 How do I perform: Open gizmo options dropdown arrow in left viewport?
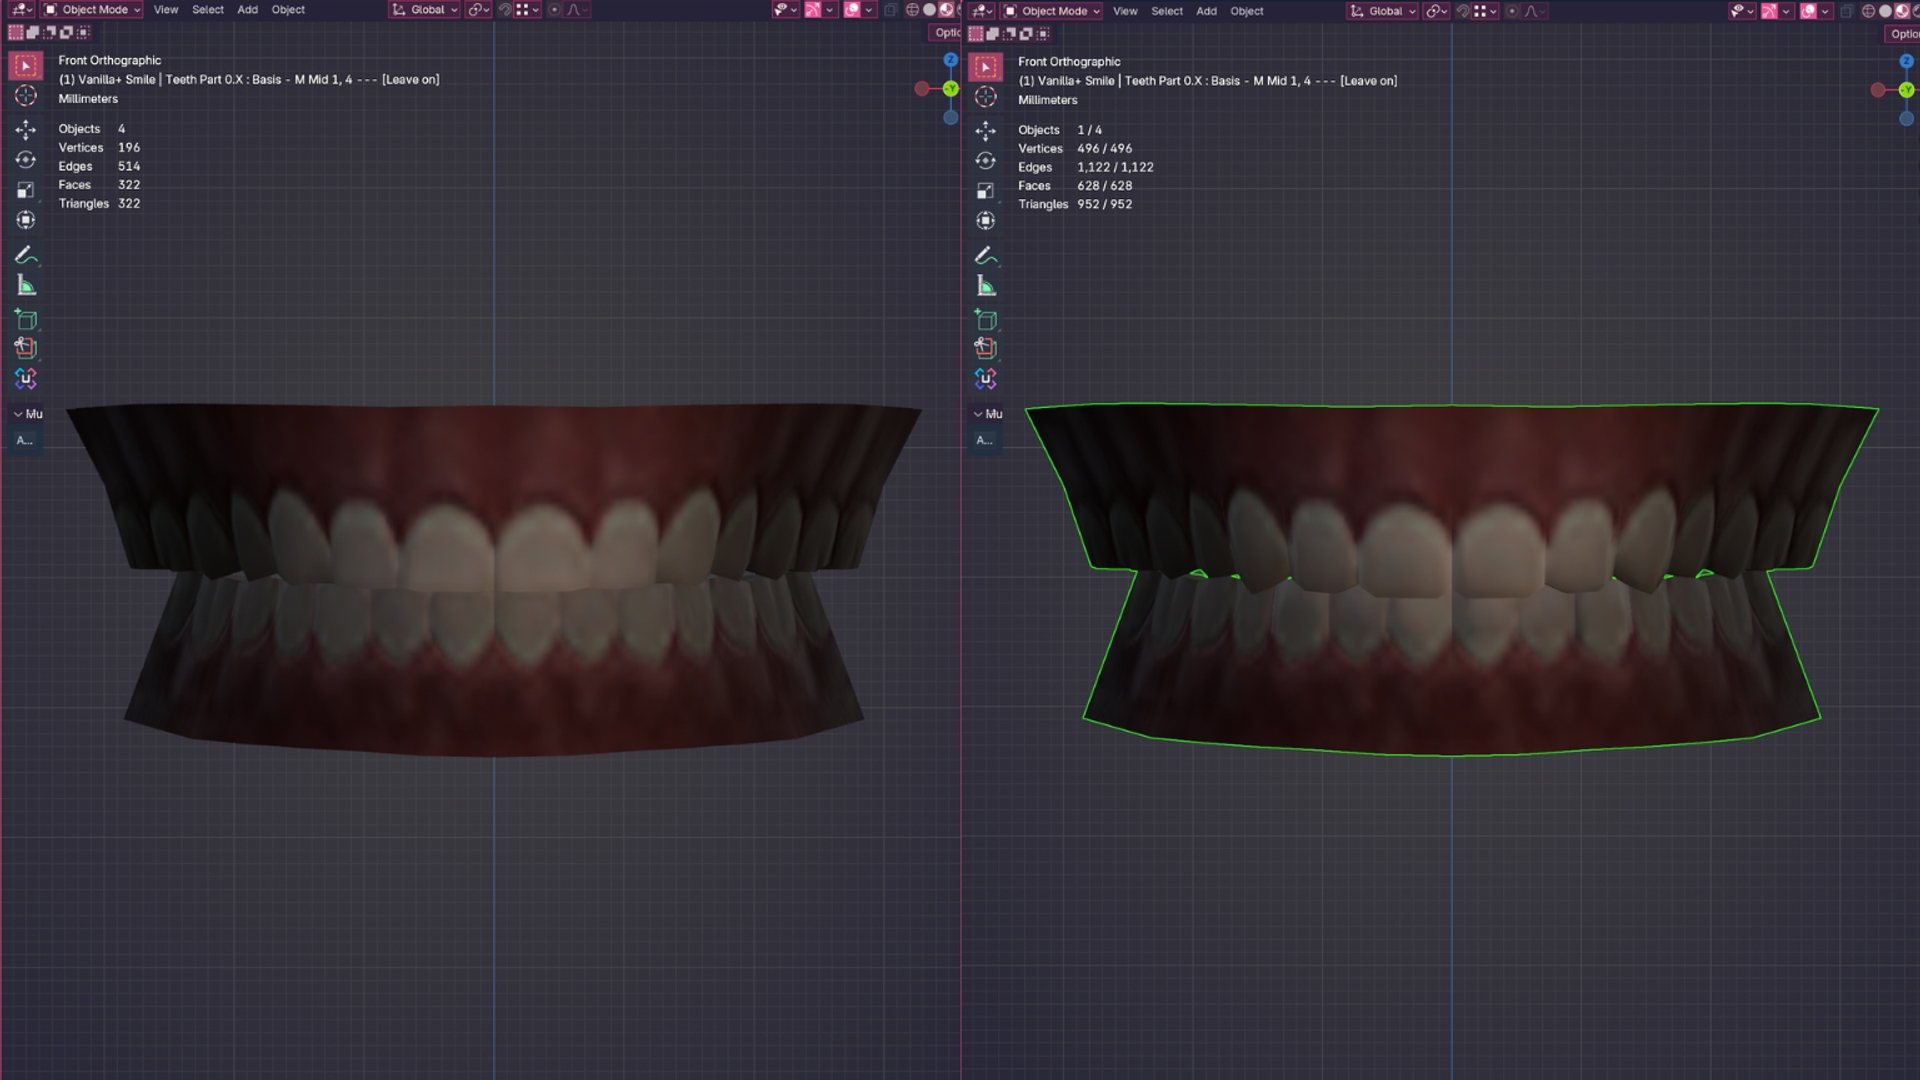[x=829, y=10]
